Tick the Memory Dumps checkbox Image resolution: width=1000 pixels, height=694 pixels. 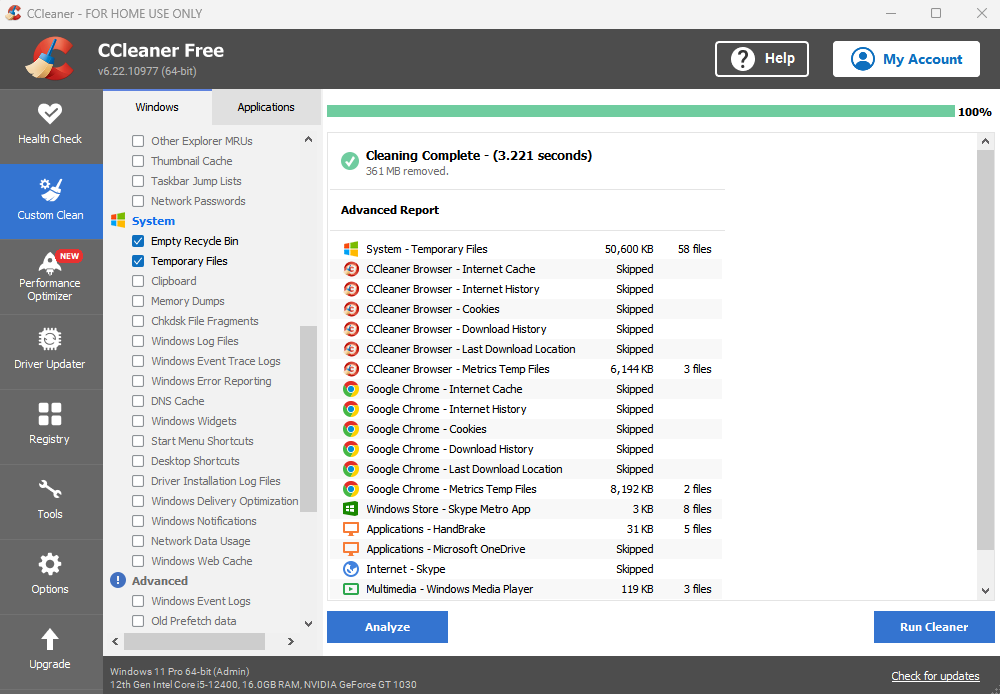point(138,301)
